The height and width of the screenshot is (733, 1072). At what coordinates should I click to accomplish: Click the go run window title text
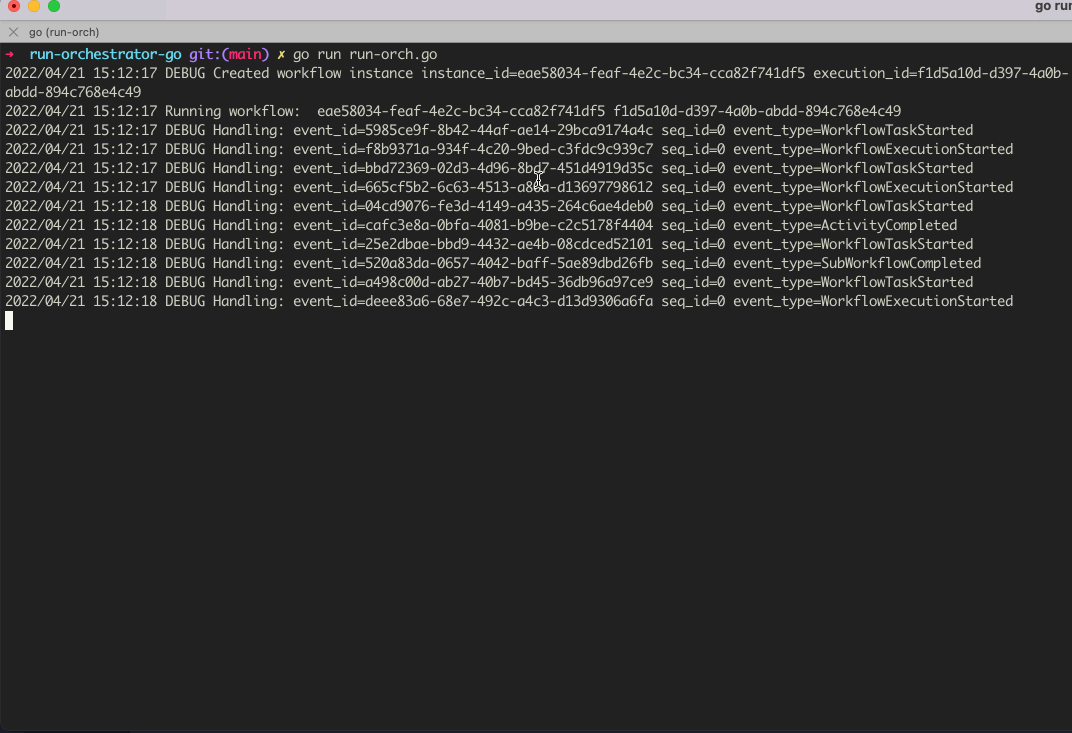pyautogui.click(x=1049, y=6)
